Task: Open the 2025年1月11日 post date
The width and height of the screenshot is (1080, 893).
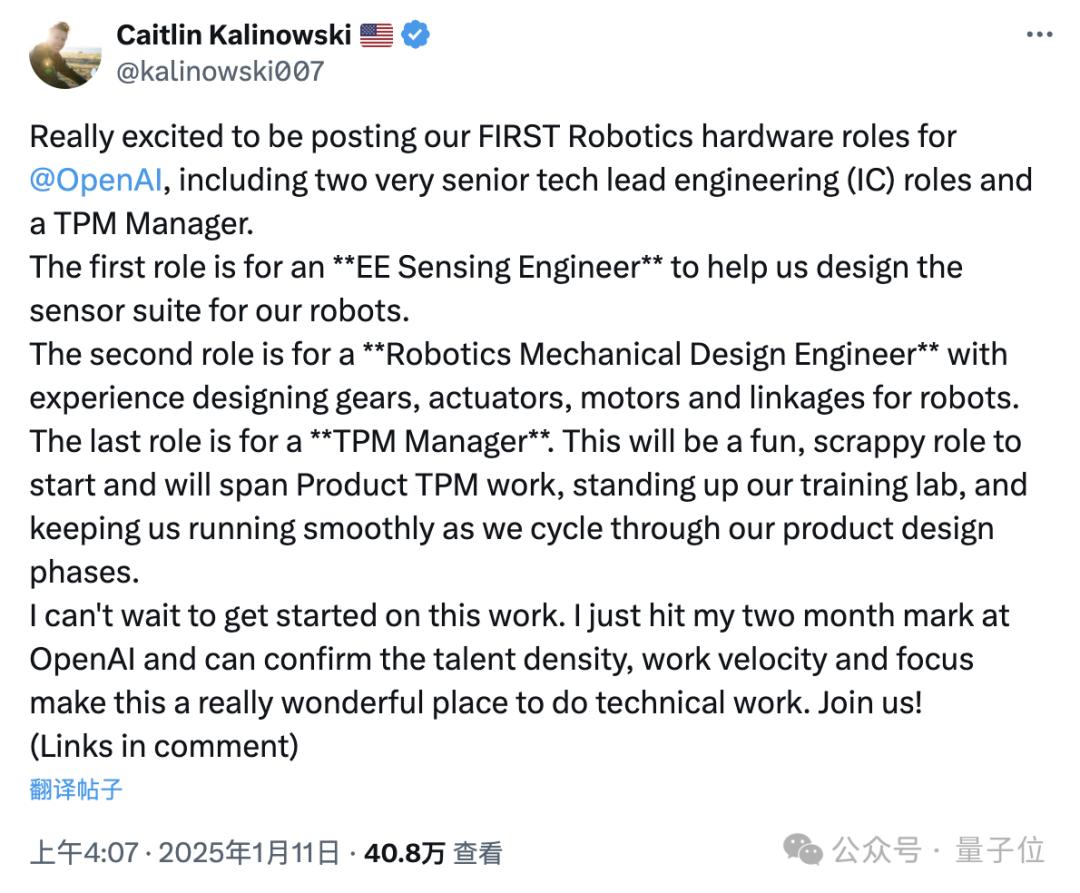Action: coord(249,853)
